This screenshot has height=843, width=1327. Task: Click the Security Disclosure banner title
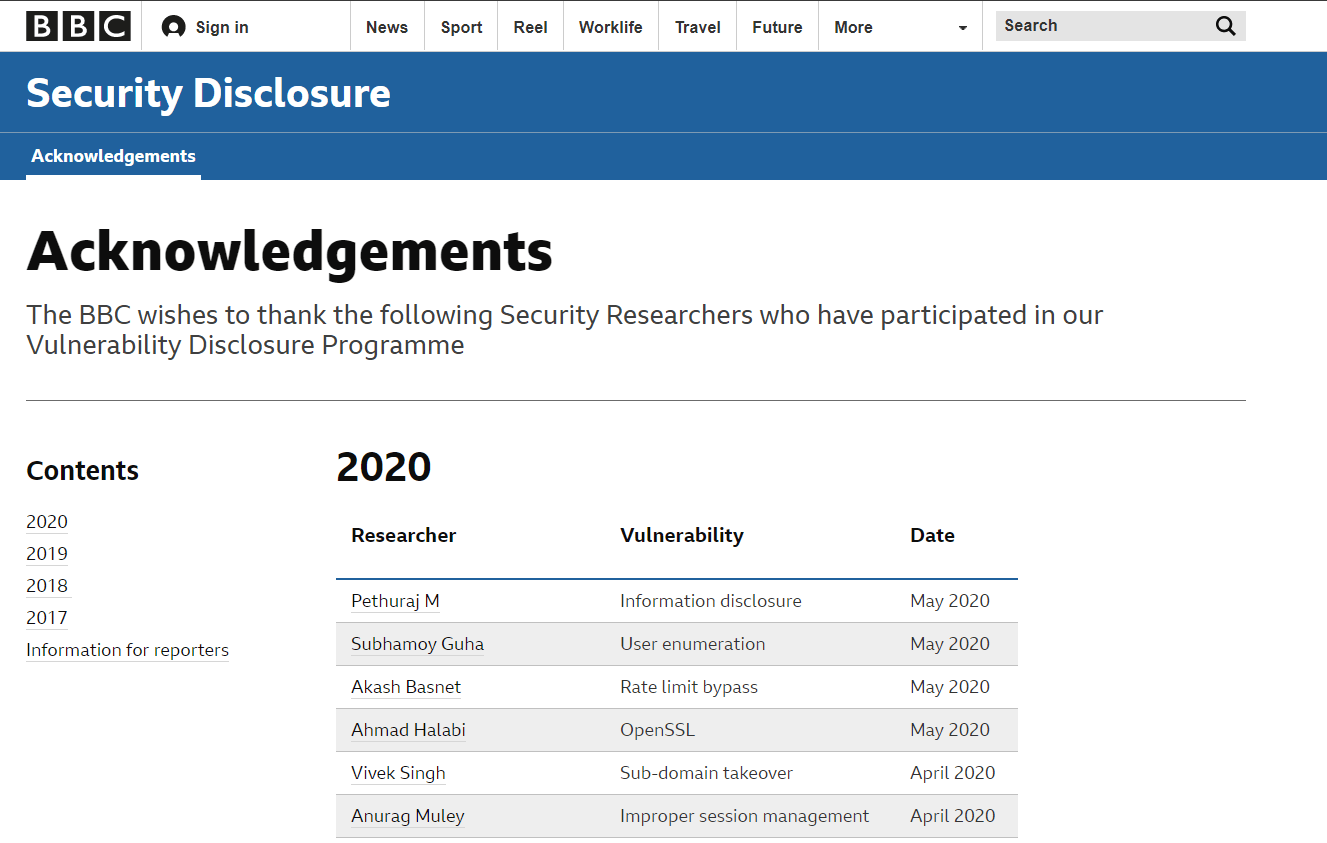click(208, 93)
